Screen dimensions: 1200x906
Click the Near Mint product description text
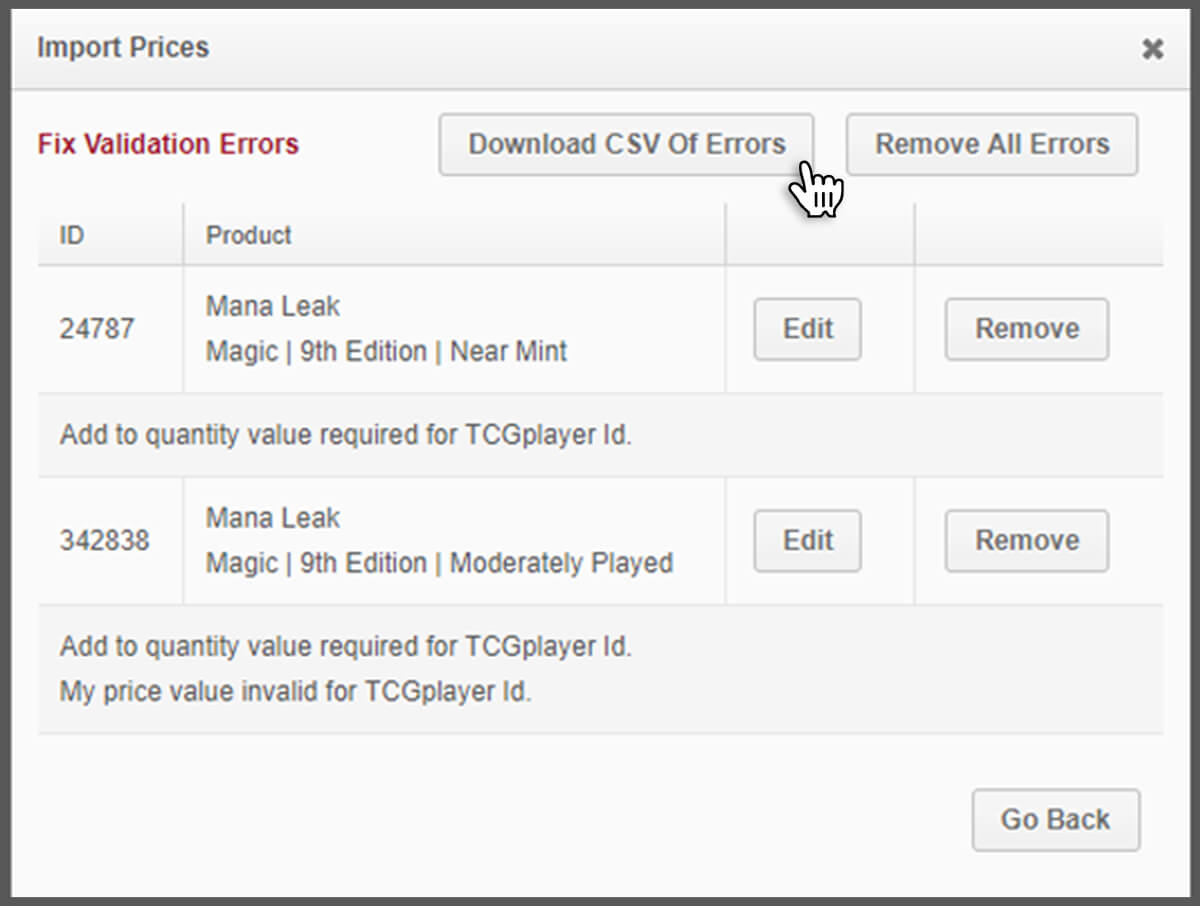point(386,351)
